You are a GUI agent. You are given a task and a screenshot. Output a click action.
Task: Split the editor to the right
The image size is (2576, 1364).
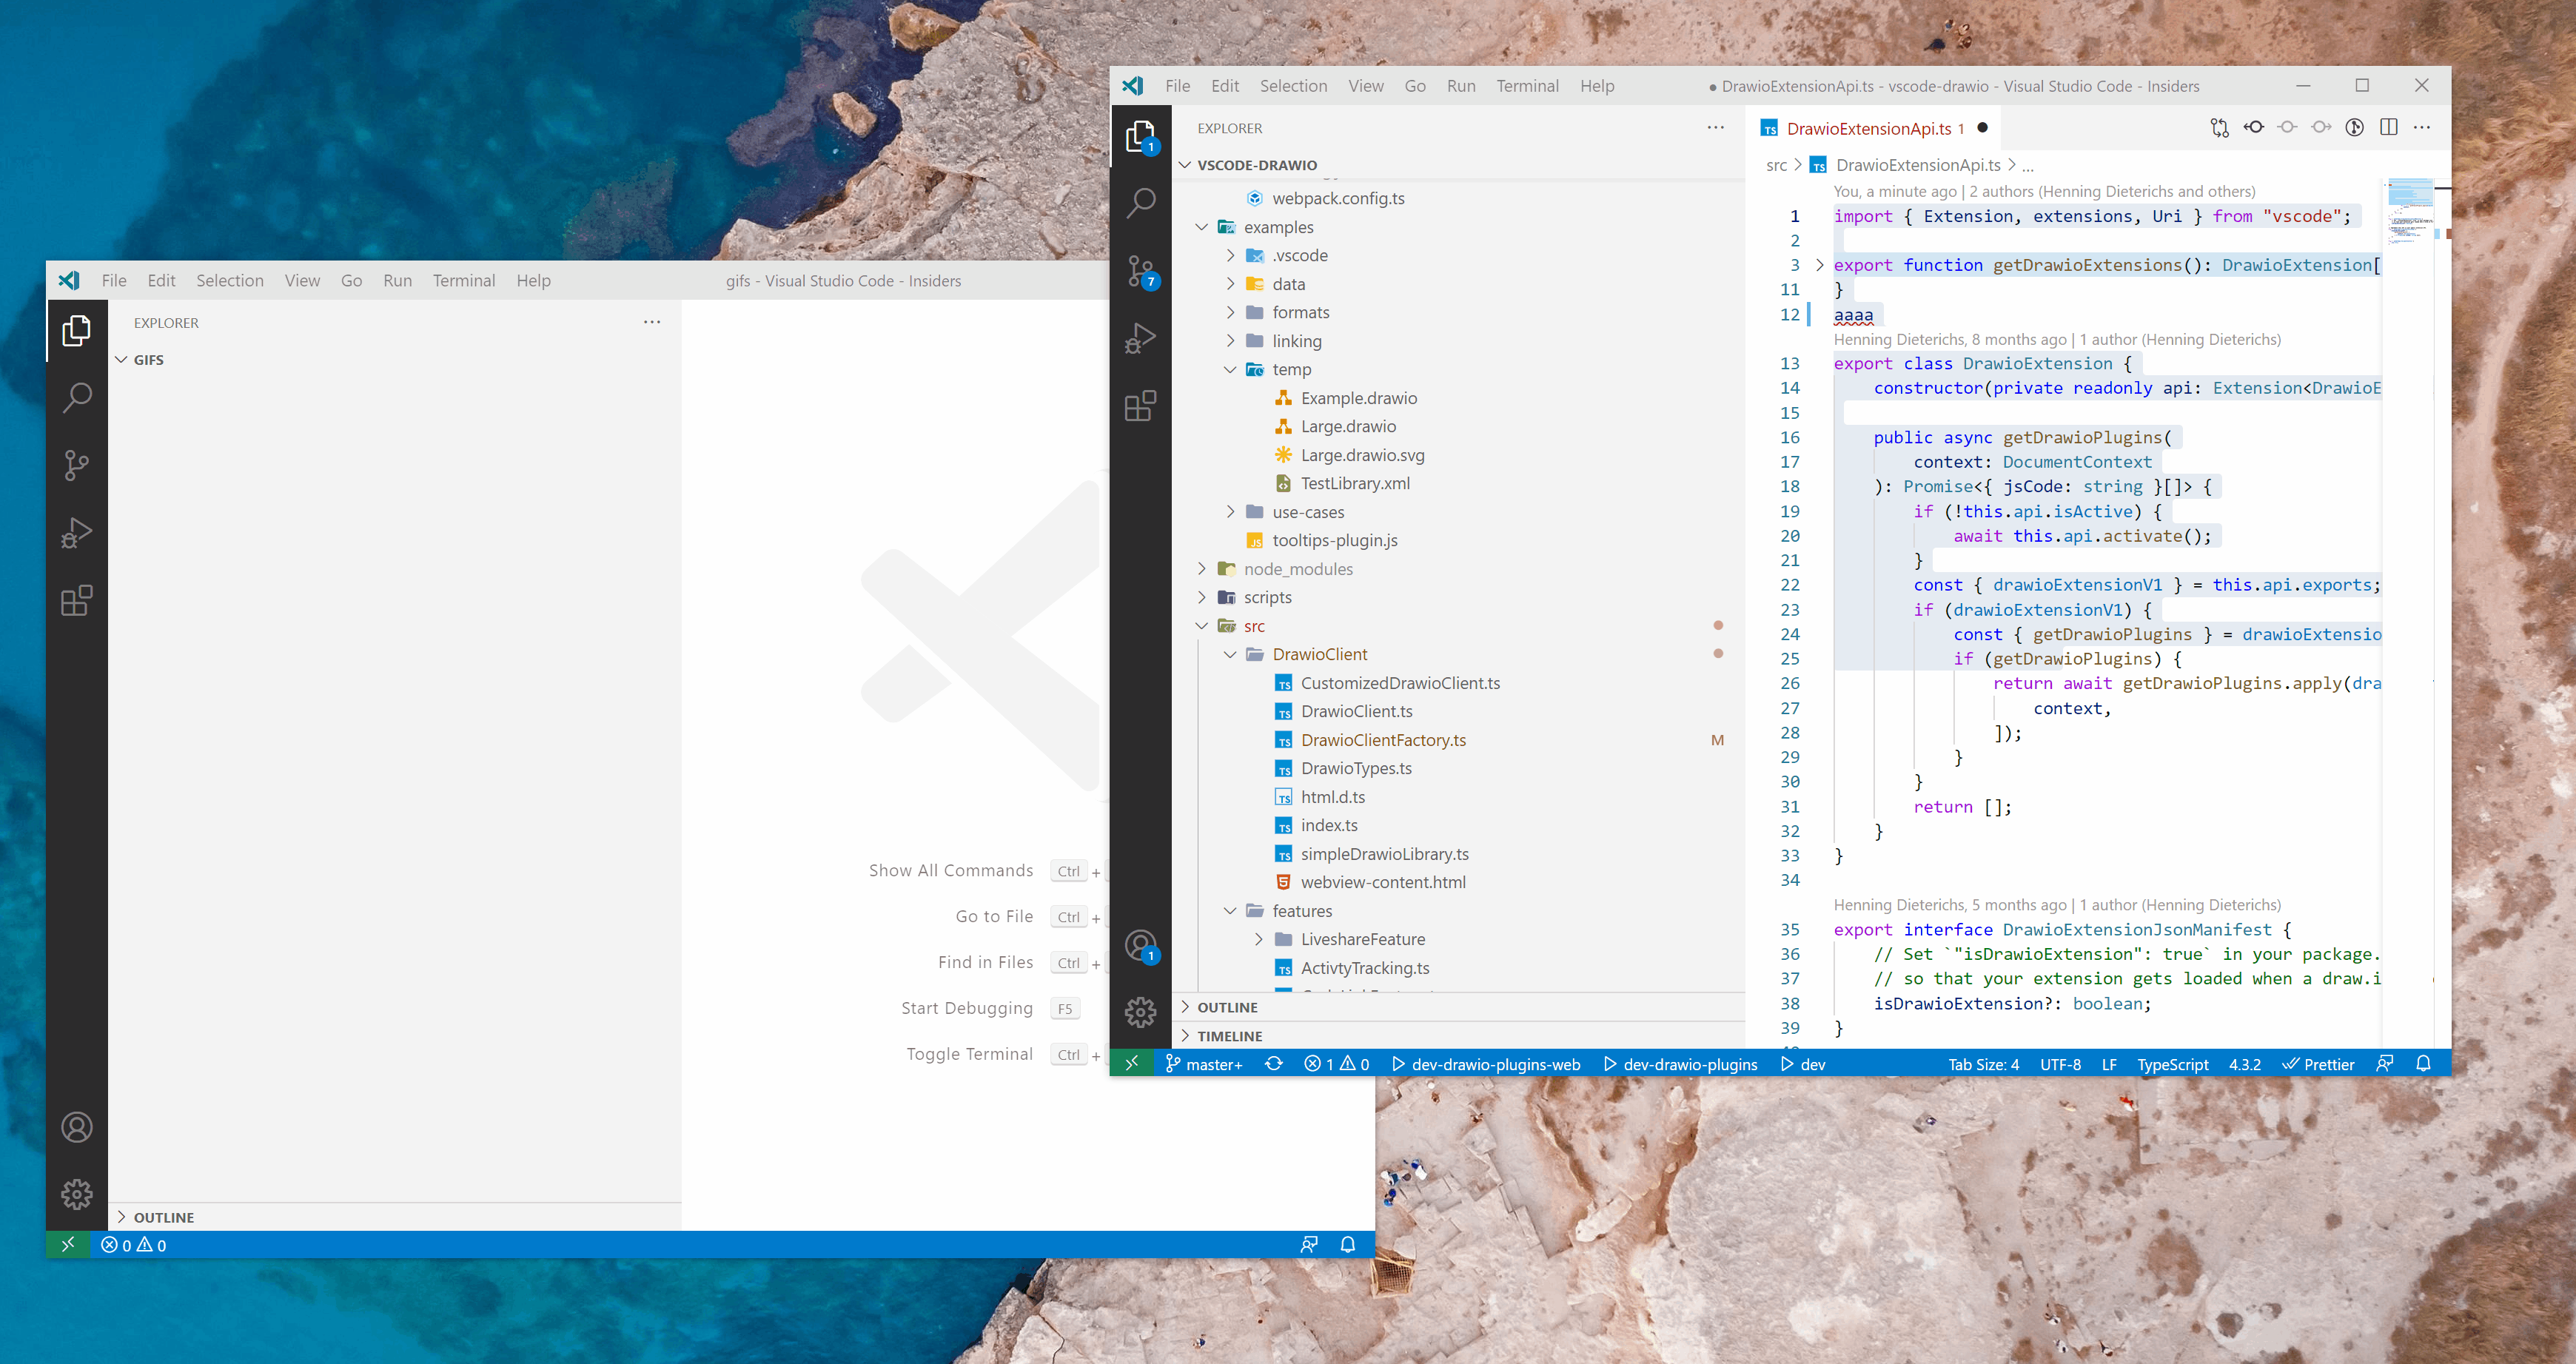point(2388,127)
